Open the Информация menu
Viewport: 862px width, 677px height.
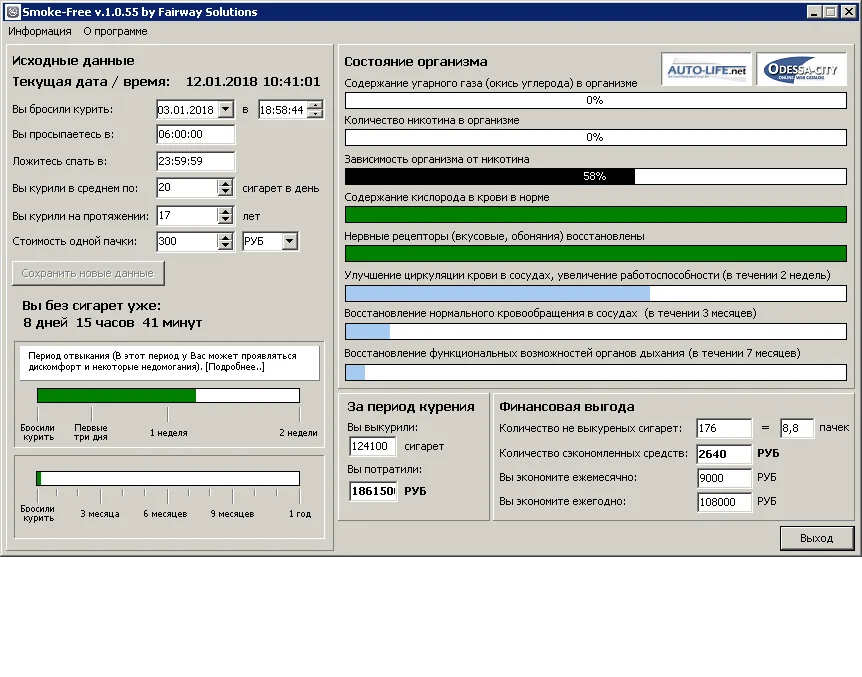pyautogui.click(x=40, y=31)
